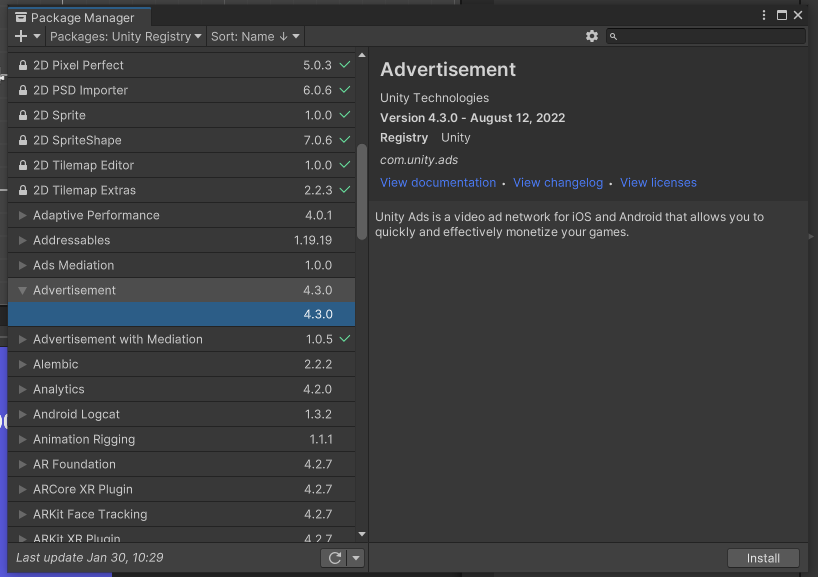Click lock icon on 2D PSD Importer
The width and height of the screenshot is (818, 577).
(22, 90)
